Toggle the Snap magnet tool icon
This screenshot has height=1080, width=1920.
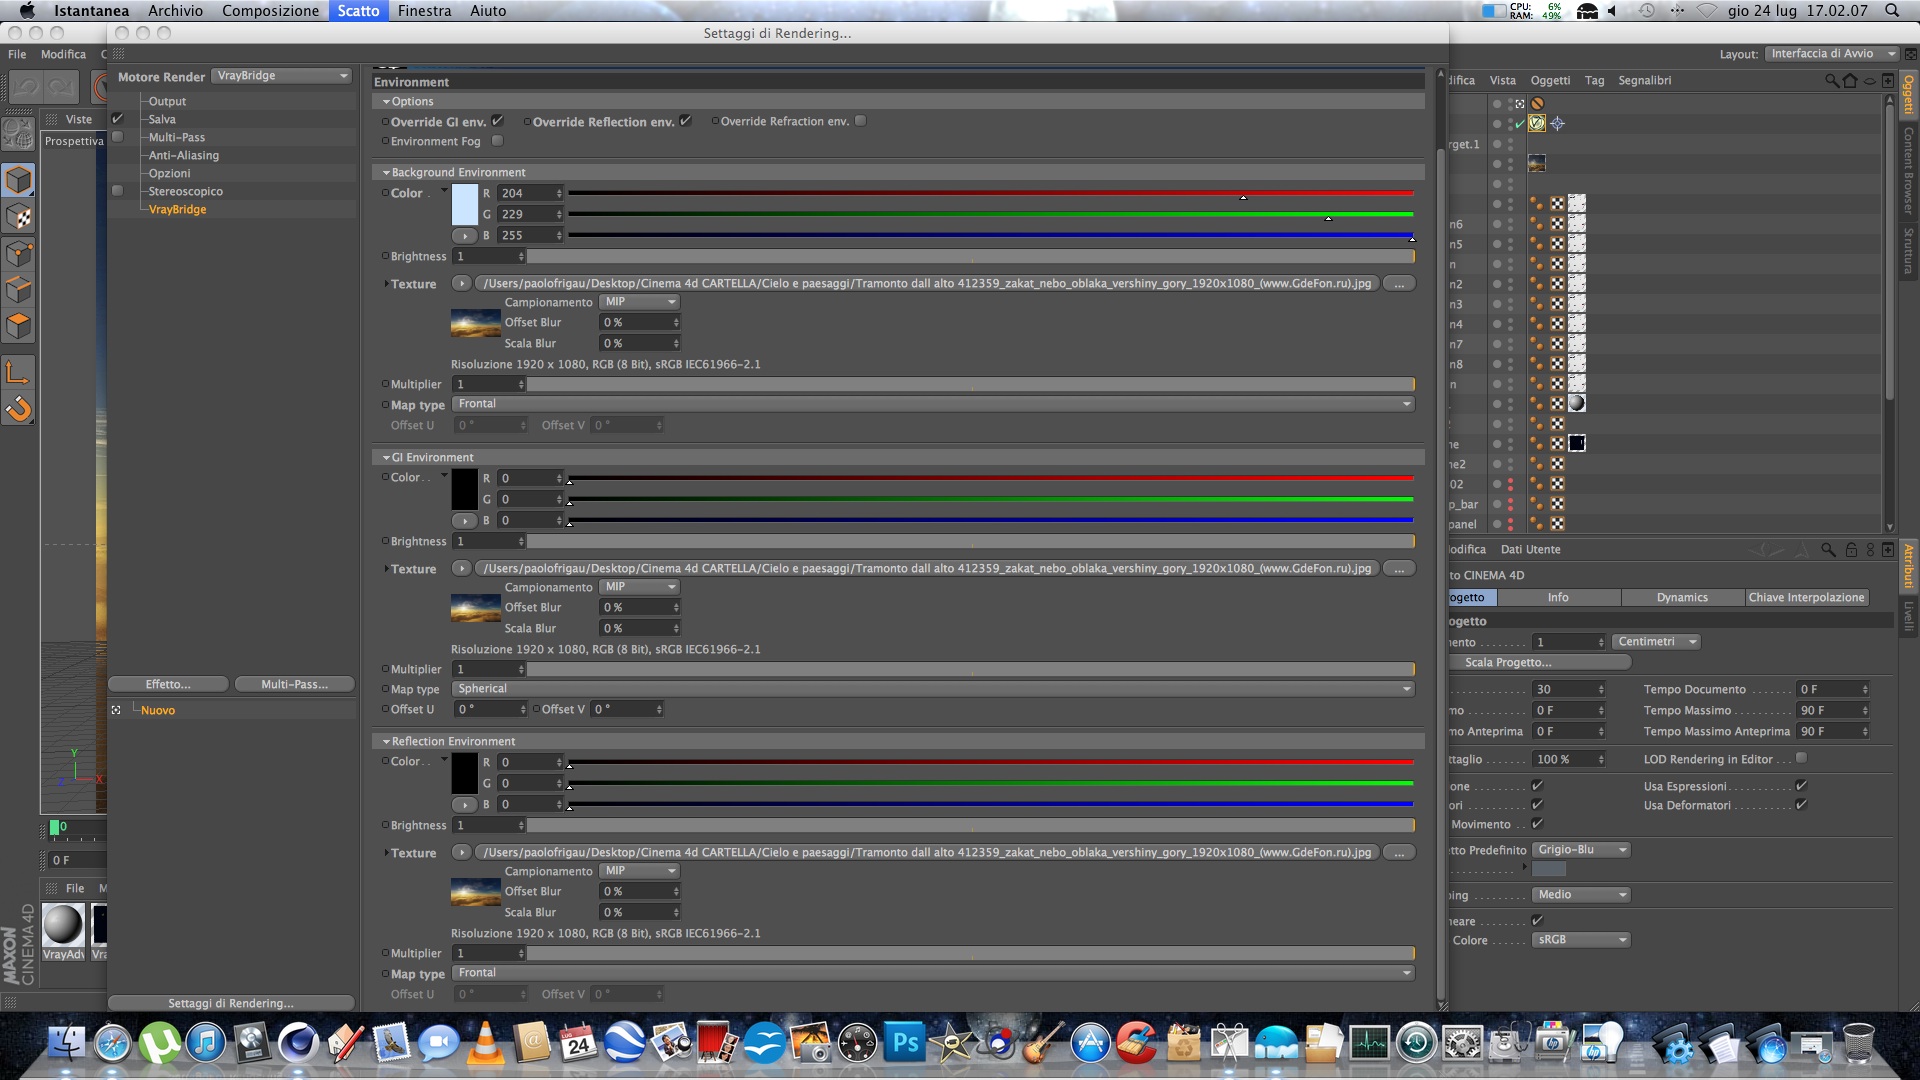[18, 409]
